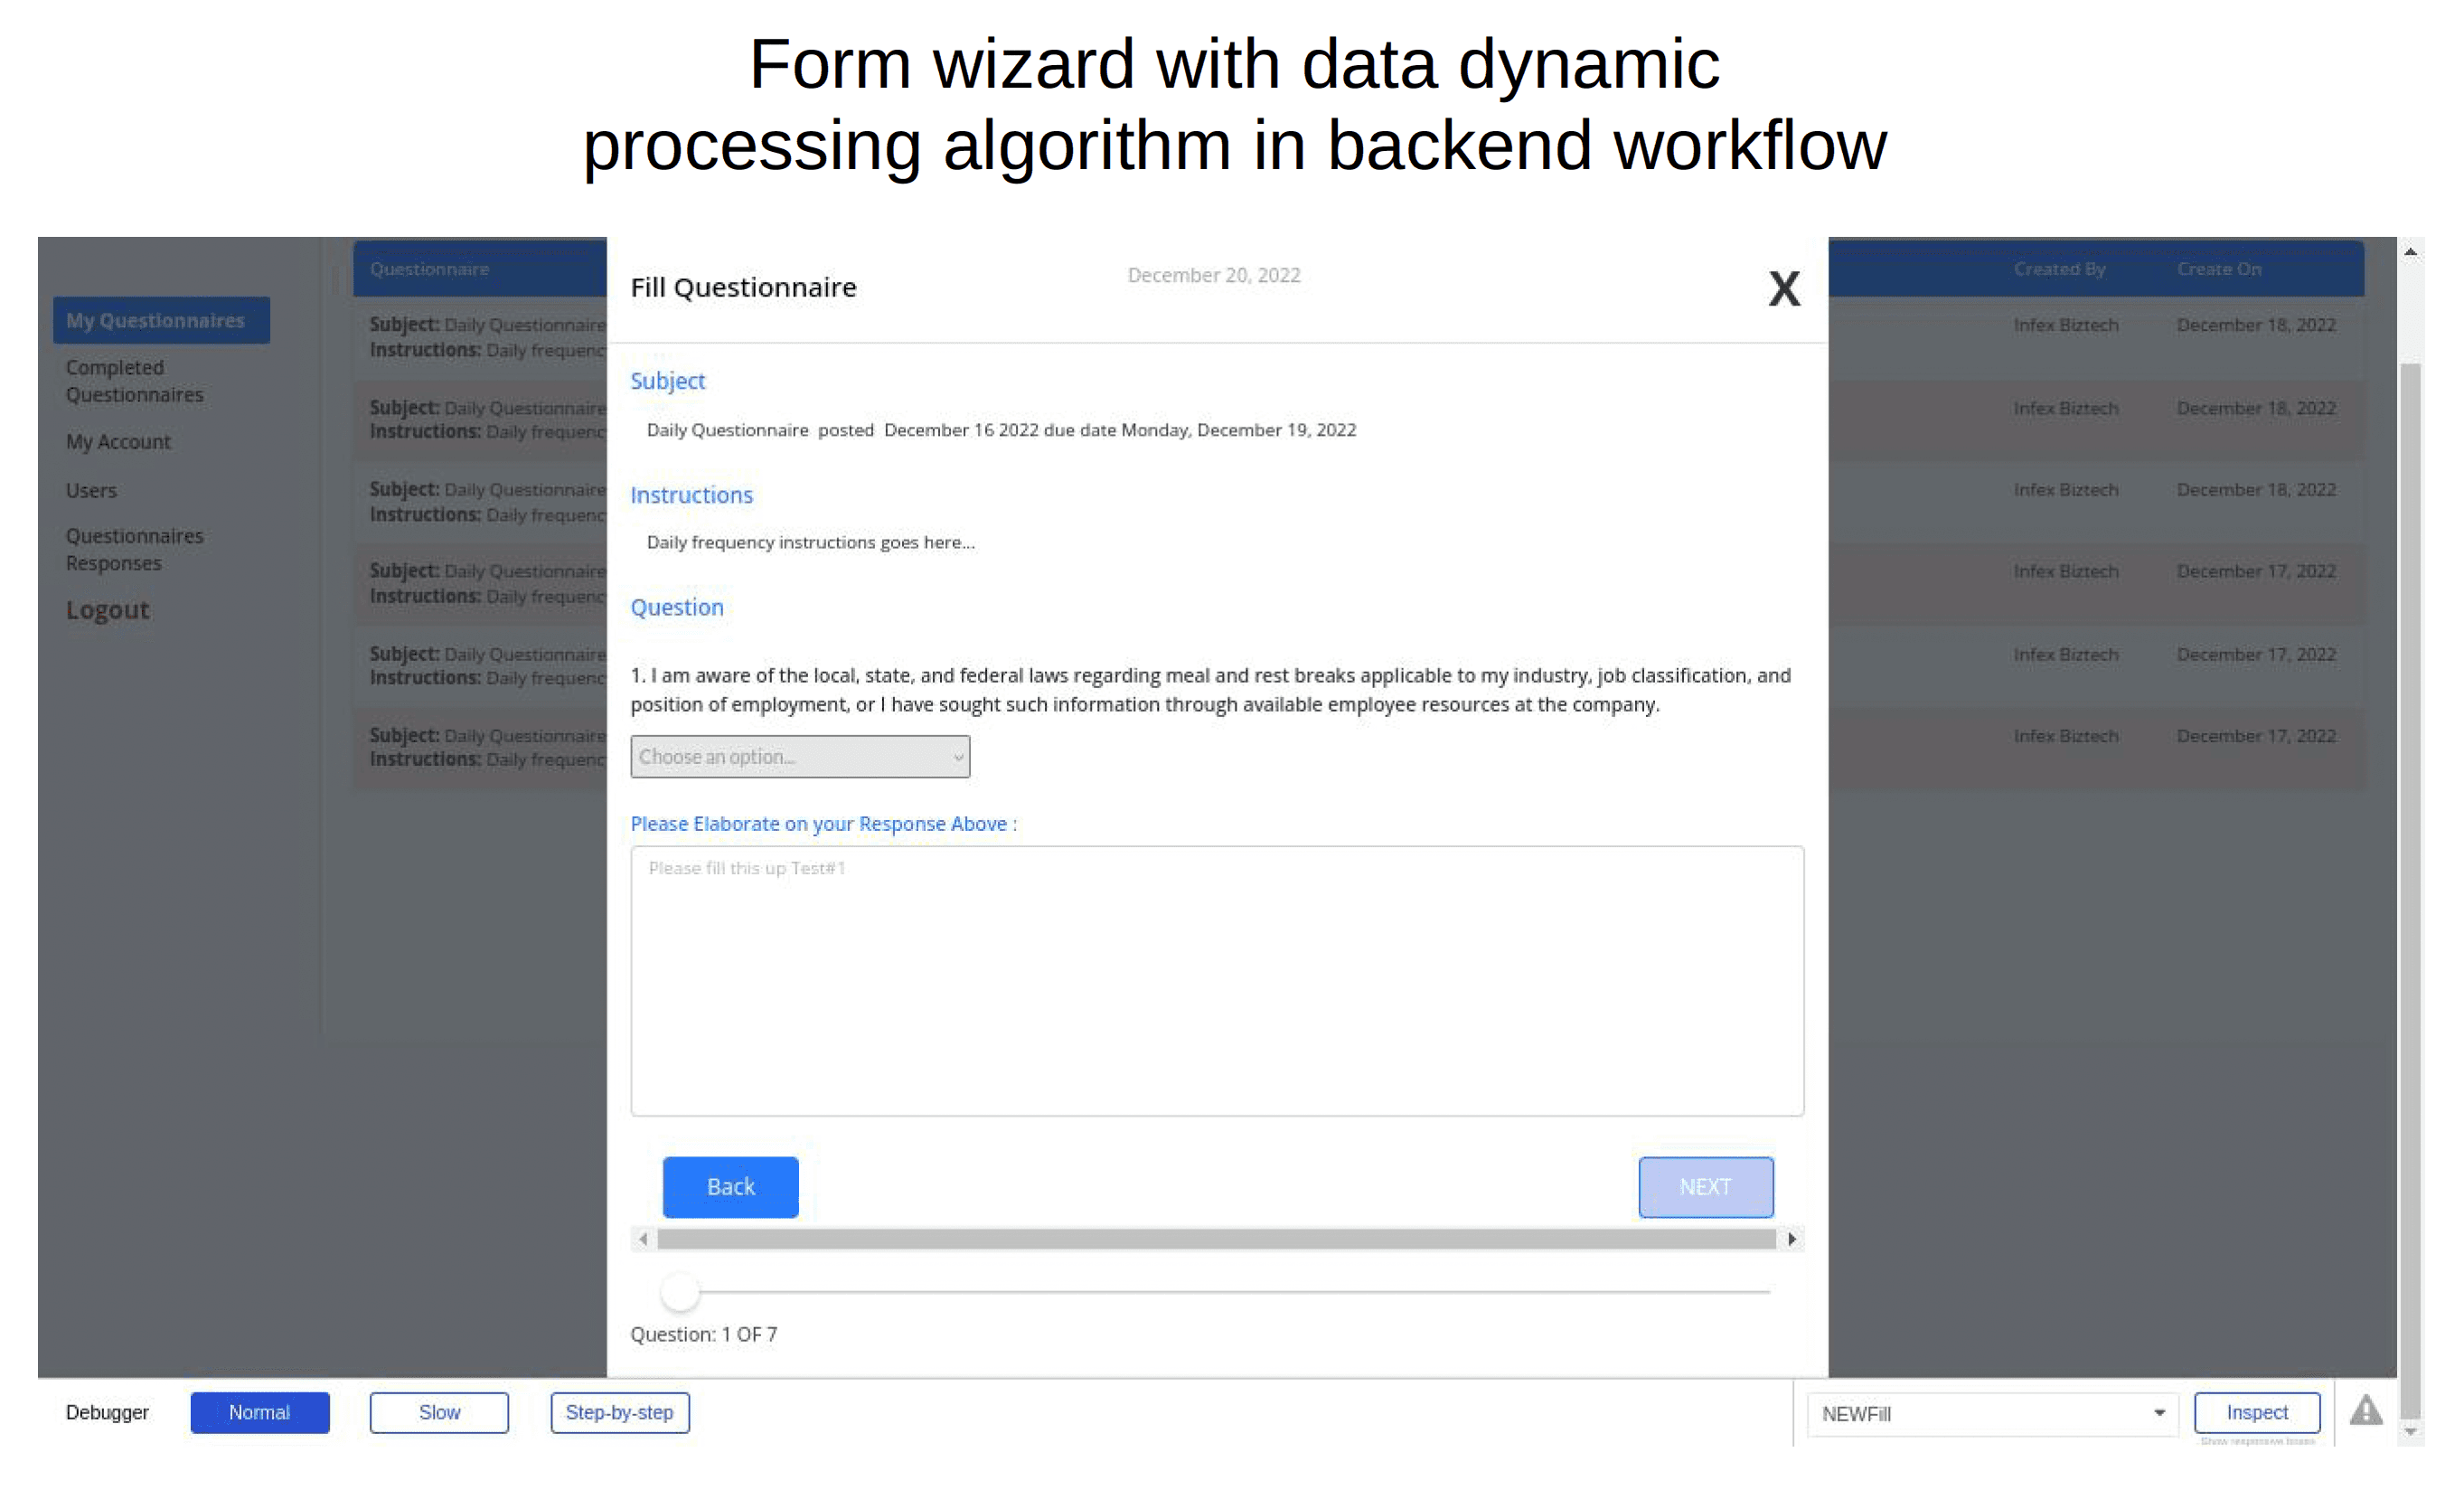Screen dimensions: 2464x1490
Task: Click the Close (X) button on questionnaire
Action: point(1782,288)
